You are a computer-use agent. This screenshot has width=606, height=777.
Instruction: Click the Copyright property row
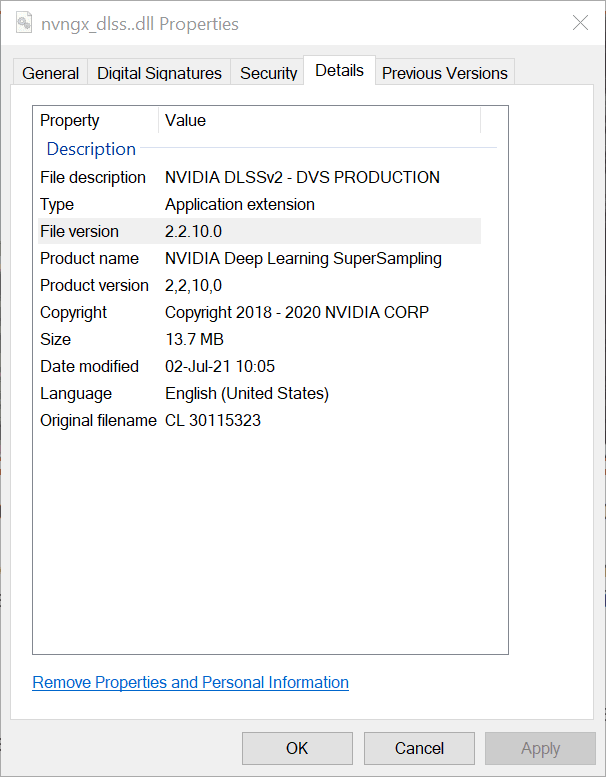point(74,313)
